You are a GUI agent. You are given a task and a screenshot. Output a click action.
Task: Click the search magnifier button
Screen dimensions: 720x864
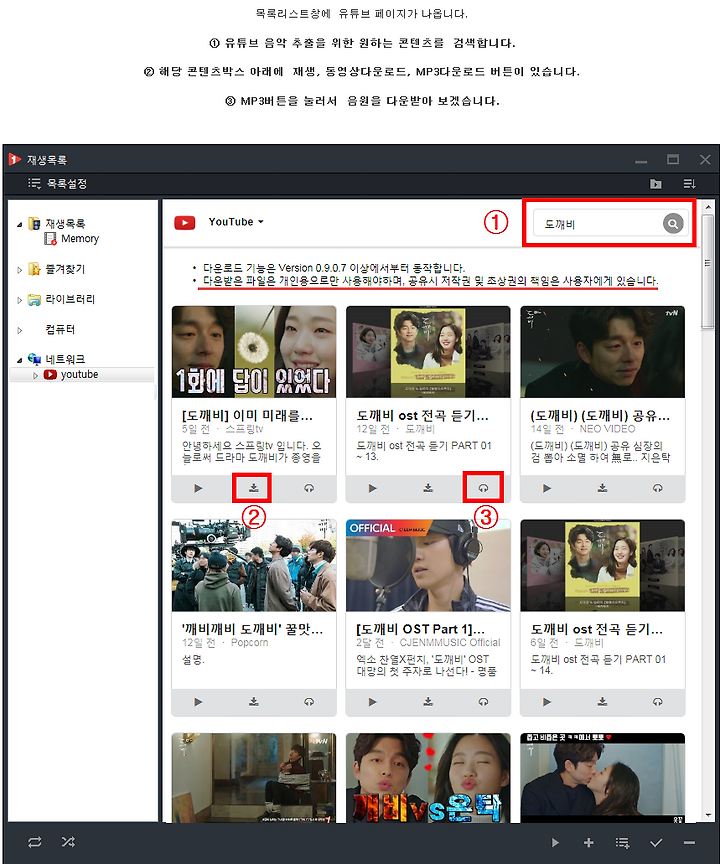point(673,224)
